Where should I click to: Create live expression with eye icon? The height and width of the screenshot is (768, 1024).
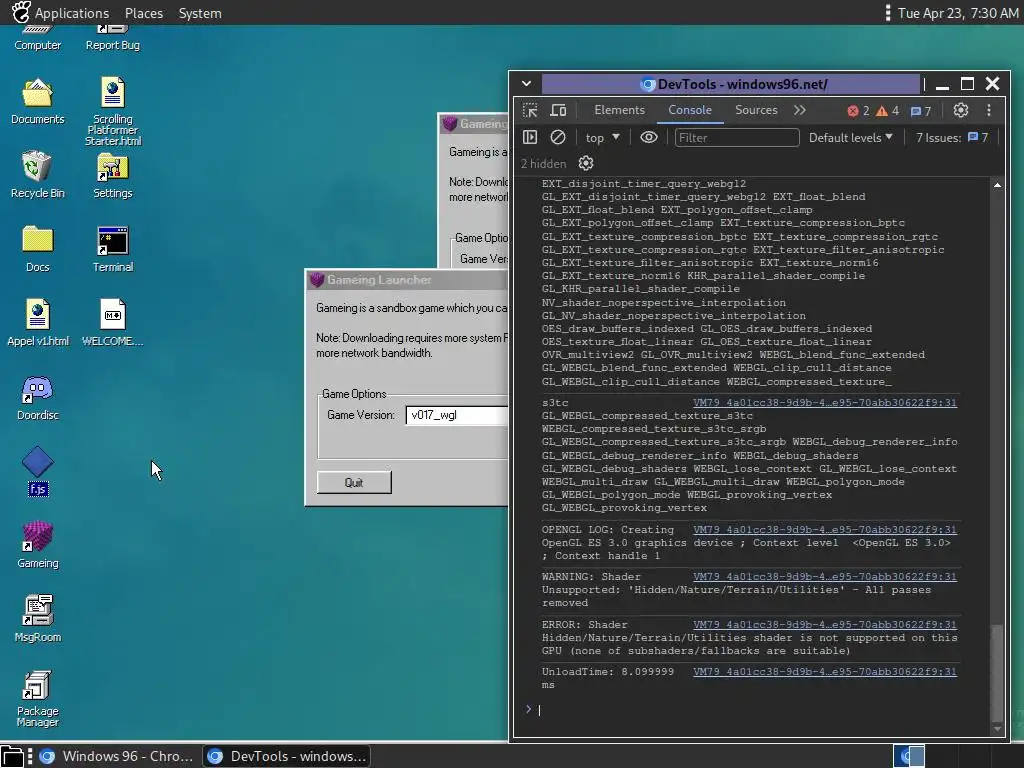pyautogui.click(x=648, y=137)
